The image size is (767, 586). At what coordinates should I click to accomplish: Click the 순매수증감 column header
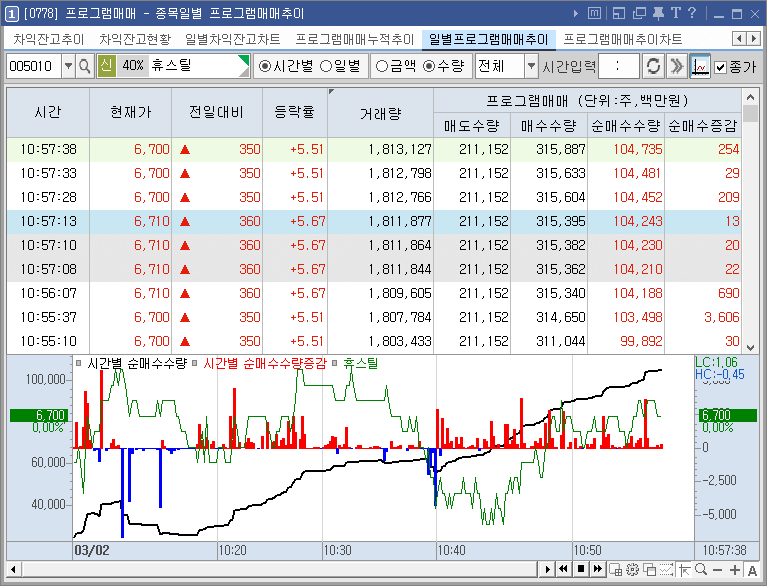coord(702,126)
